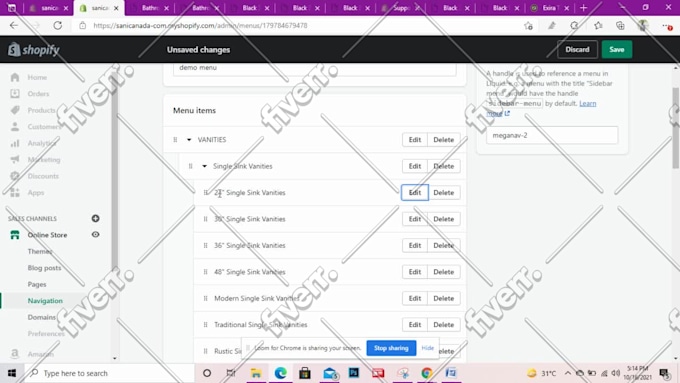Open Themes under Online Store
Image resolution: width=680 pixels, height=383 pixels.
(x=40, y=251)
